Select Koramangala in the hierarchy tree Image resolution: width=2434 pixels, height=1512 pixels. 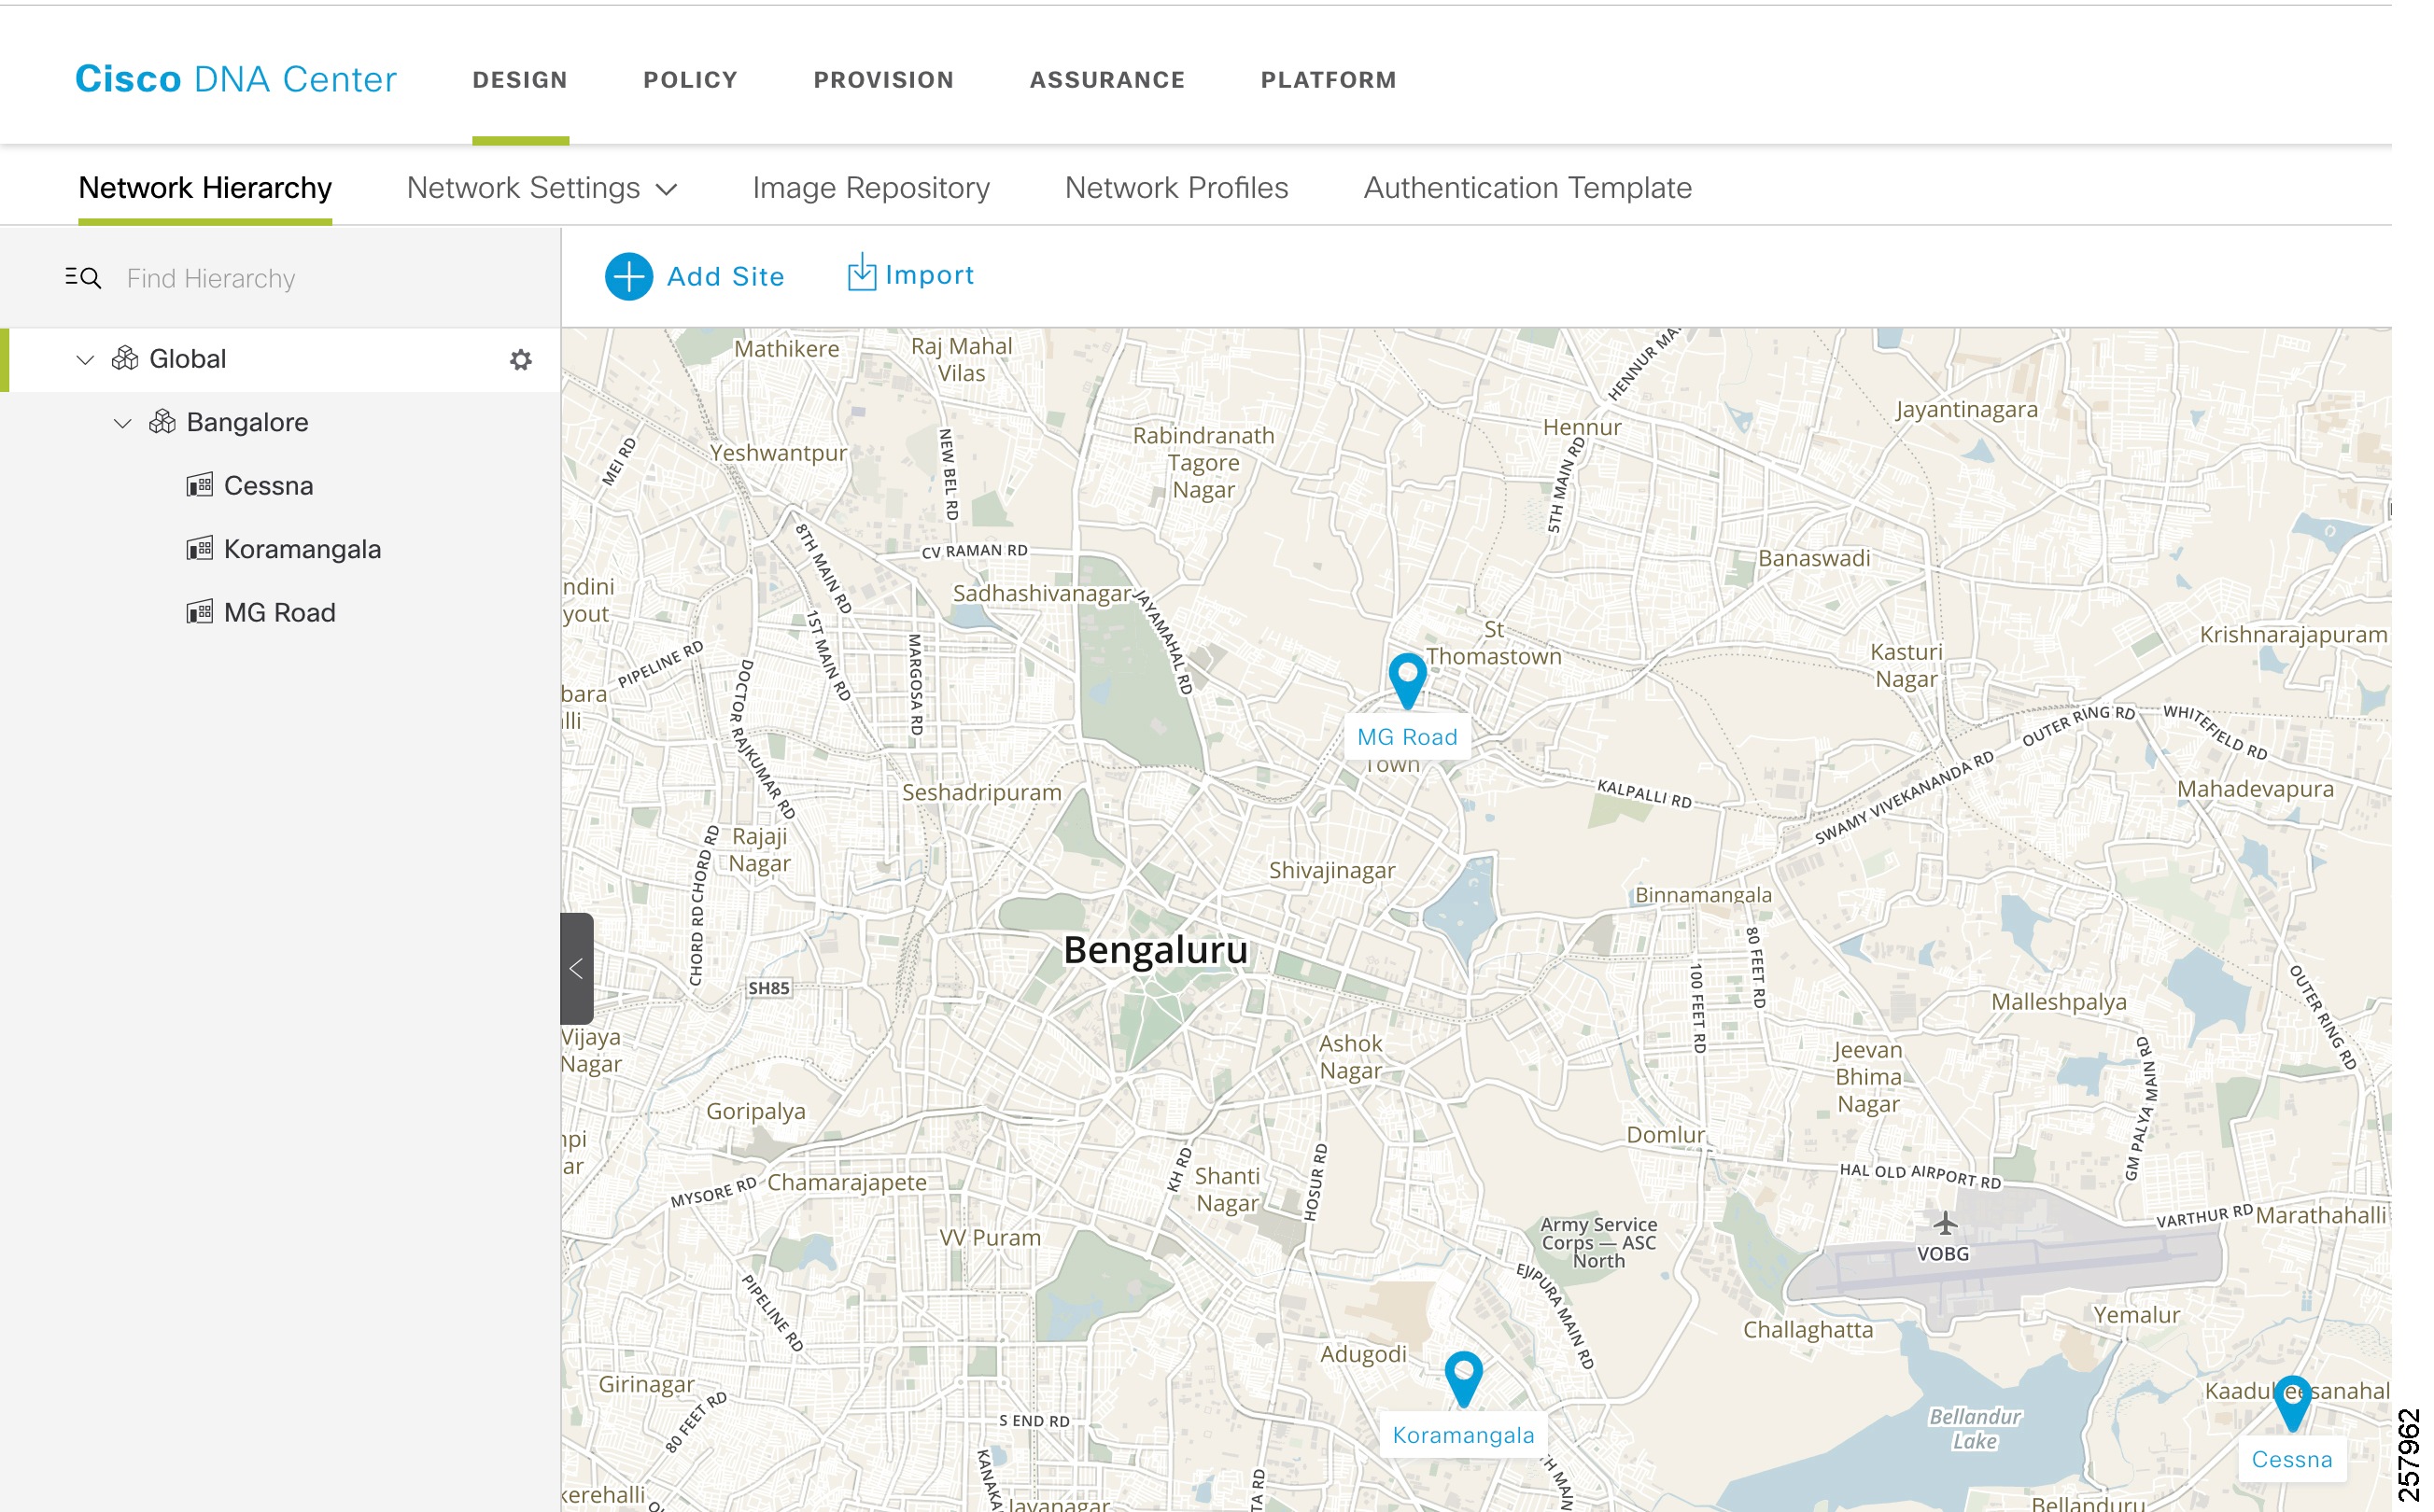point(302,550)
